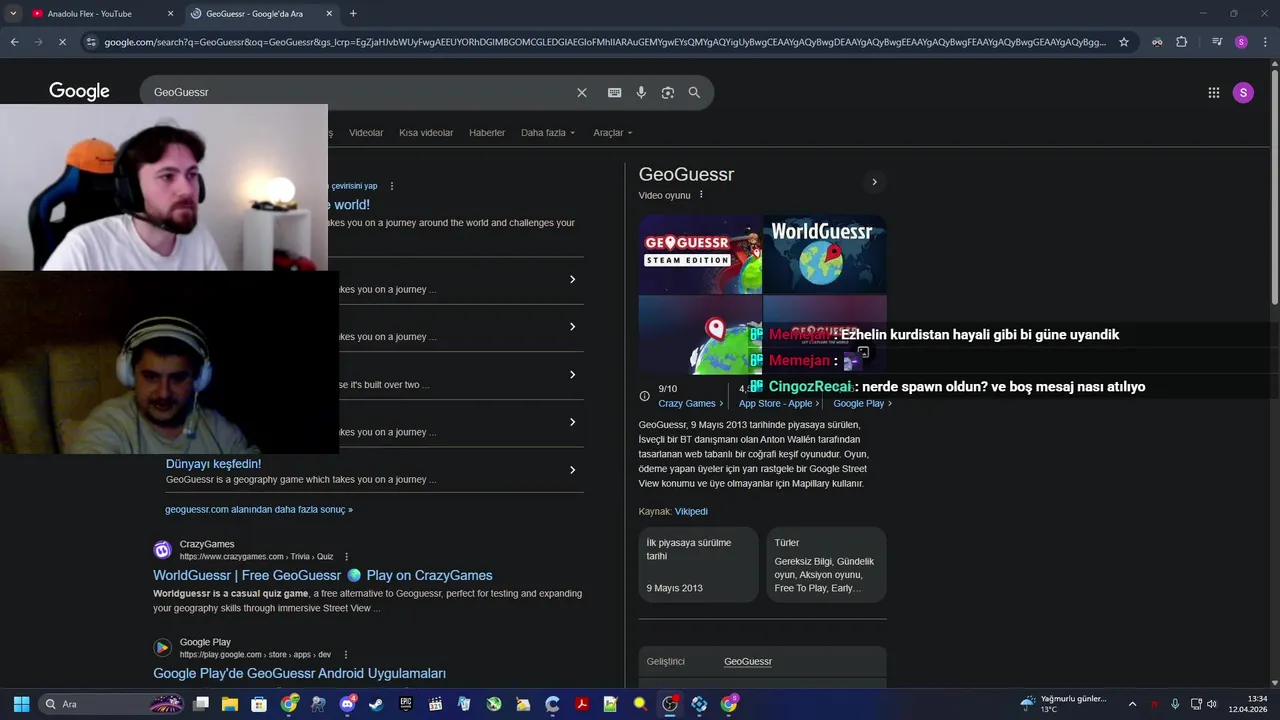Open a new browser tab
Image resolution: width=1280 pixels, height=720 pixels.
pyautogui.click(x=353, y=13)
